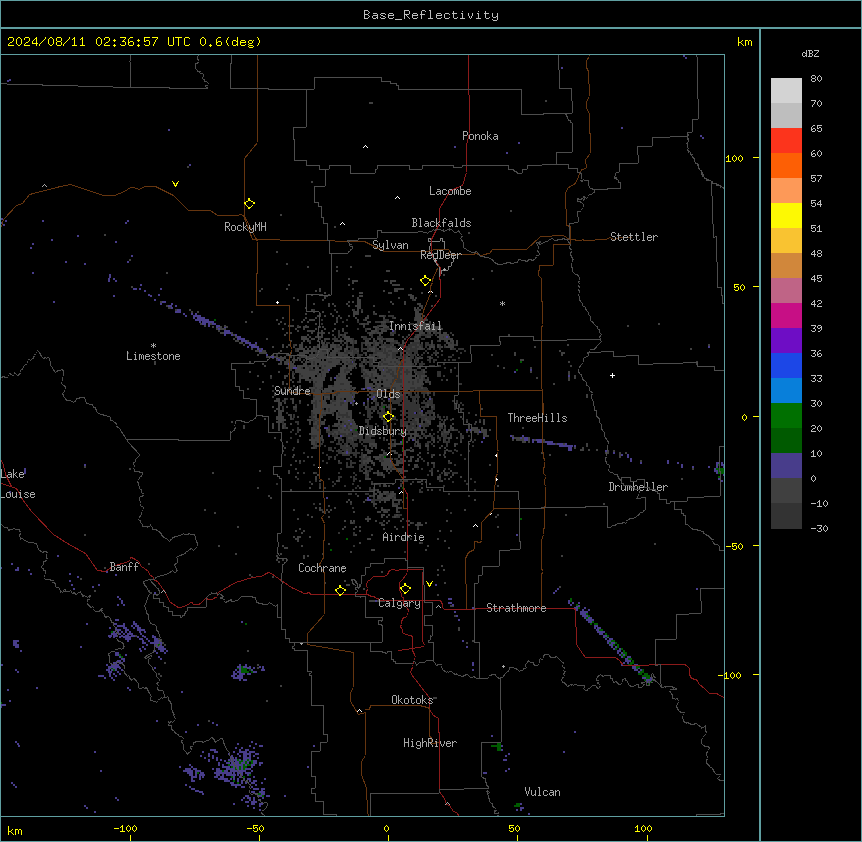Click the Olds town label

pos(388,394)
